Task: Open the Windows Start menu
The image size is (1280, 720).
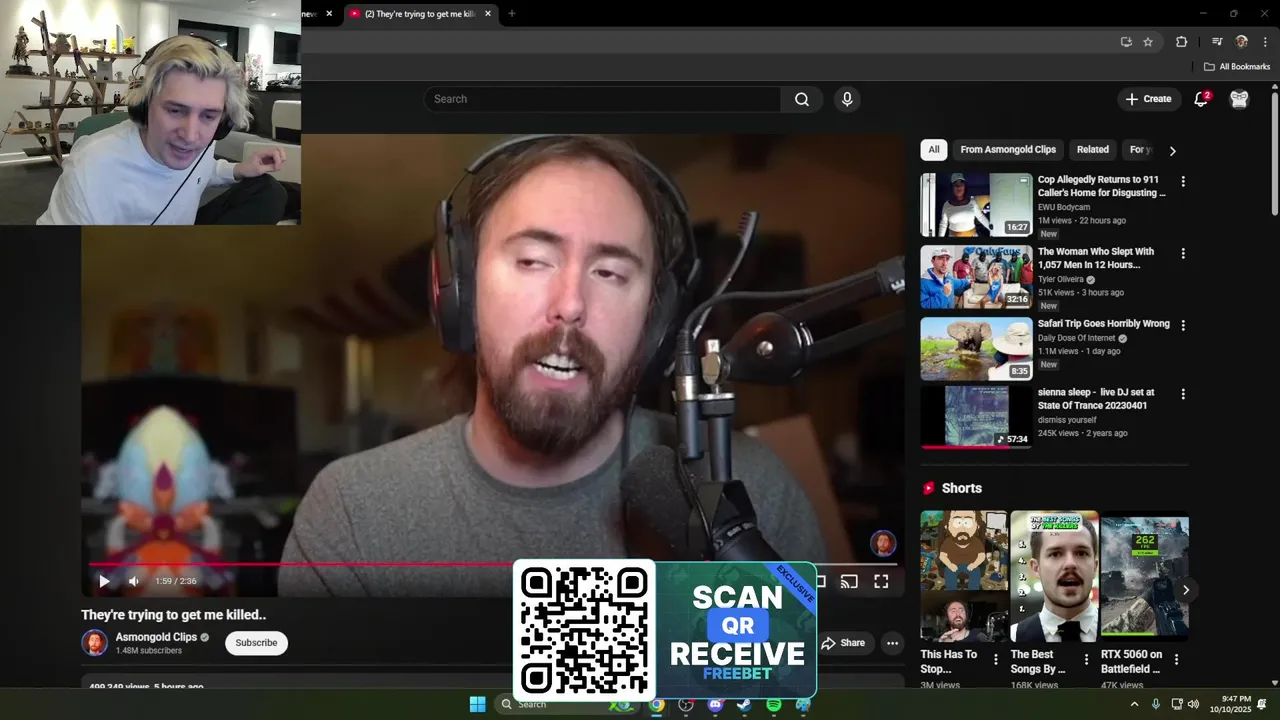Action: tap(477, 704)
